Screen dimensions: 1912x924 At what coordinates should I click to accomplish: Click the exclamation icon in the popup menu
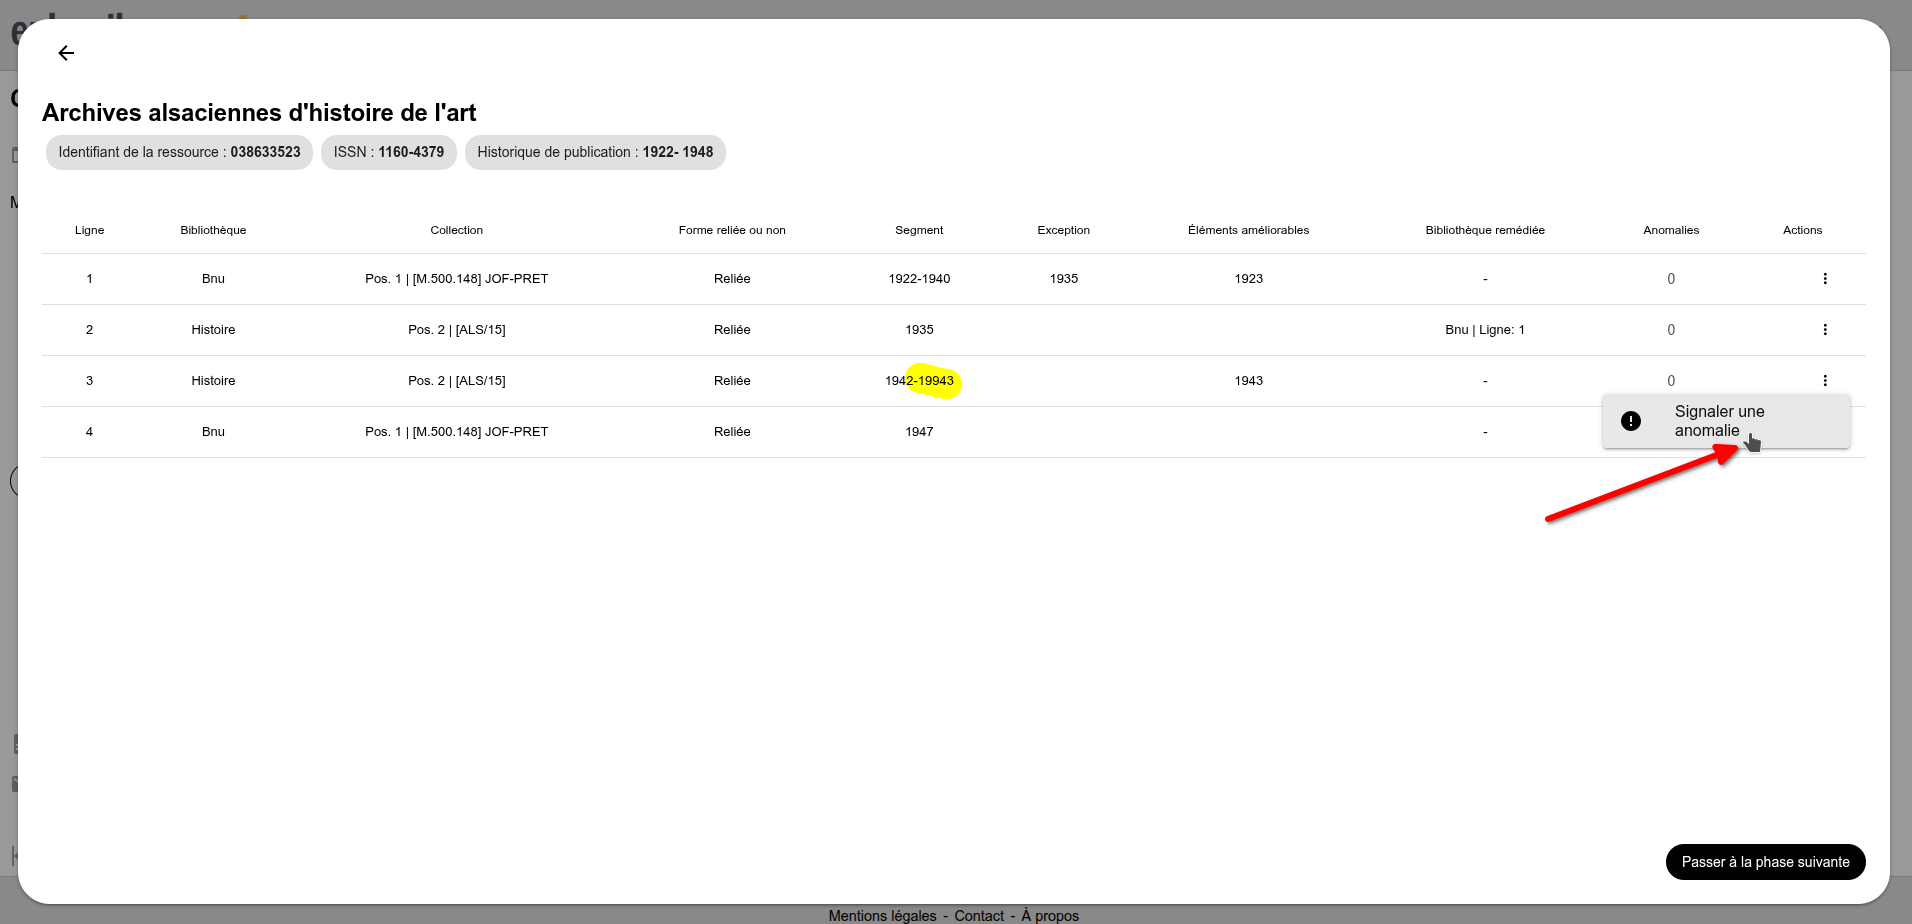pyautogui.click(x=1631, y=421)
